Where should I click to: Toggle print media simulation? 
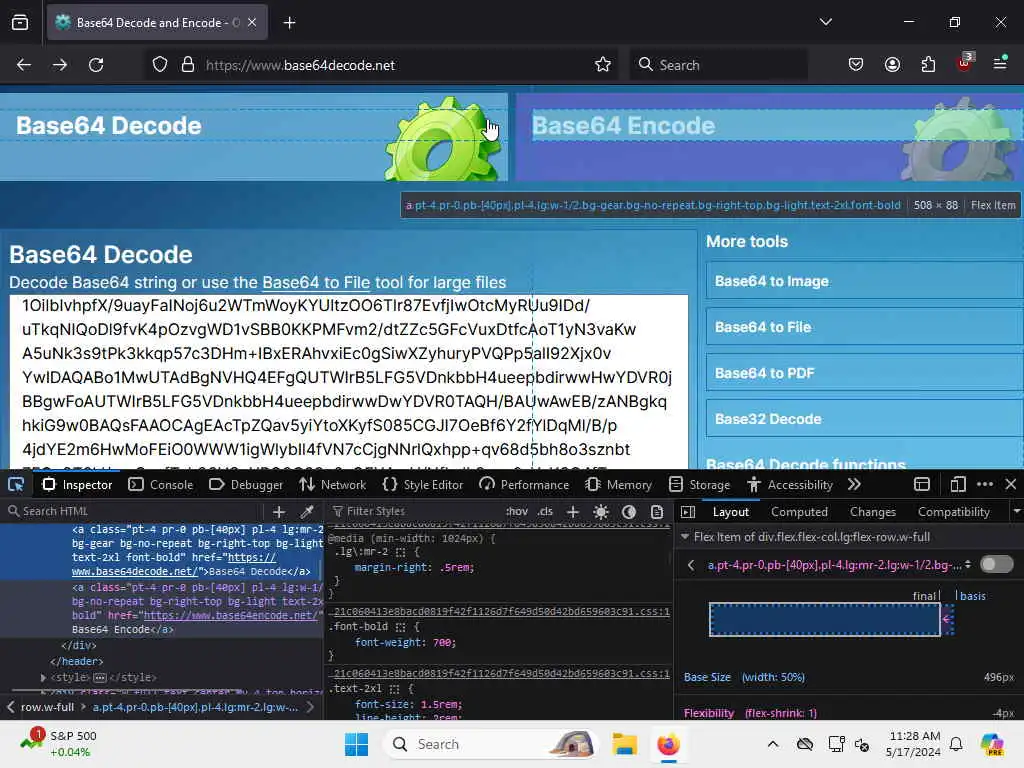pos(657,511)
